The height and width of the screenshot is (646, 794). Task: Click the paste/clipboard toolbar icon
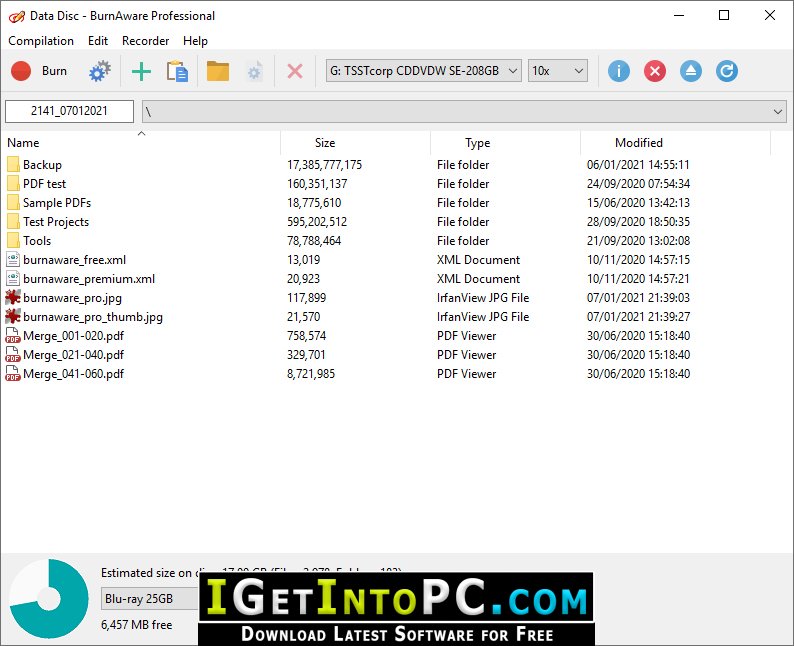click(177, 71)
